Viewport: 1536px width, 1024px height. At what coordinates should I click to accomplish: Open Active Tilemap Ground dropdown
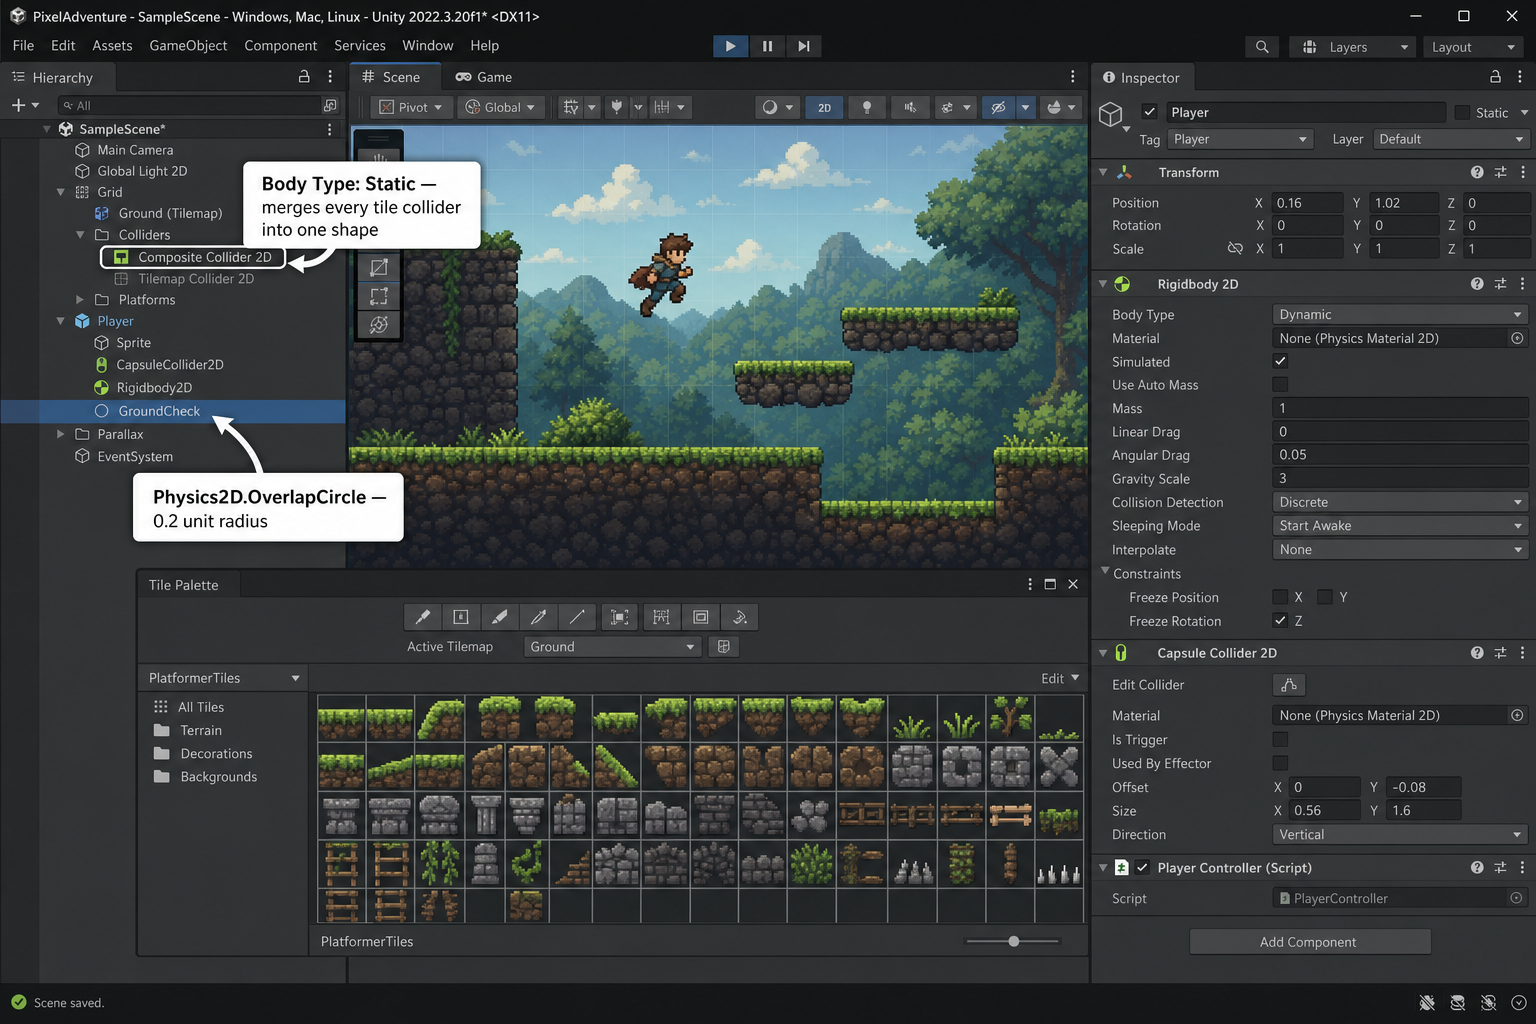612,647
